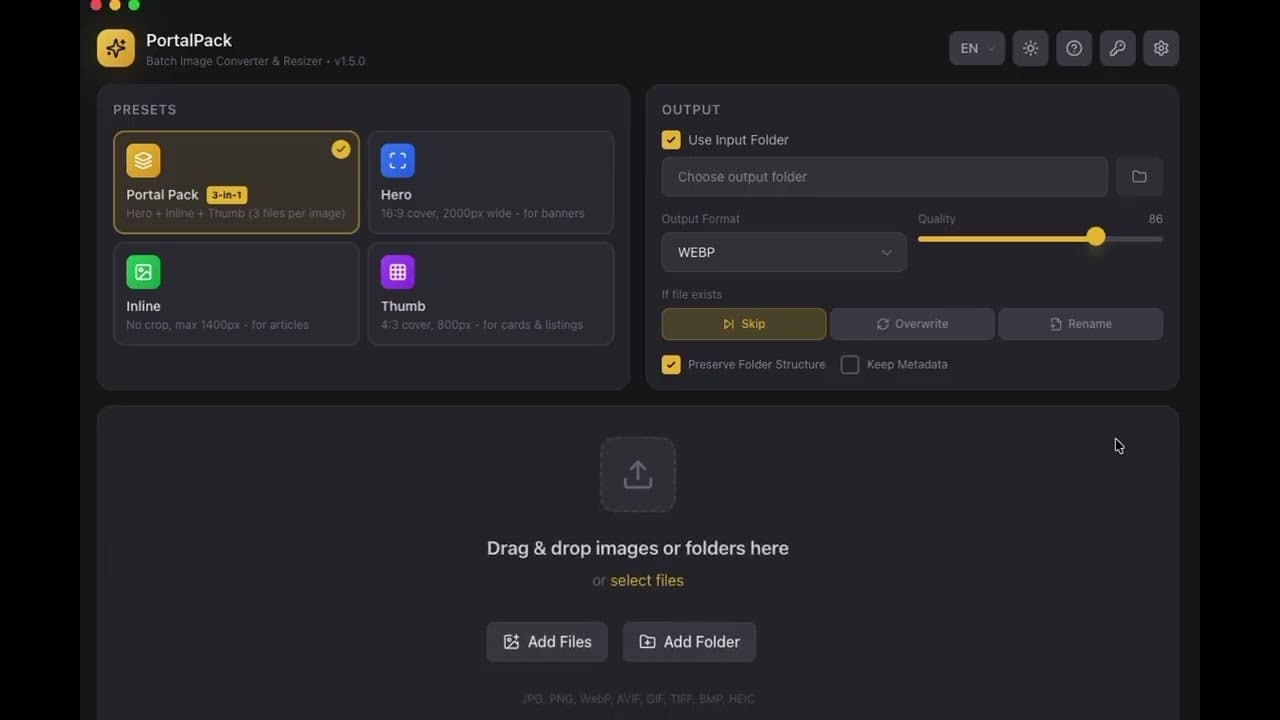This screenshot has height=720, width=1280.
Task: Browse output folder with folder icon
Action: click(x=1139, y=177)
